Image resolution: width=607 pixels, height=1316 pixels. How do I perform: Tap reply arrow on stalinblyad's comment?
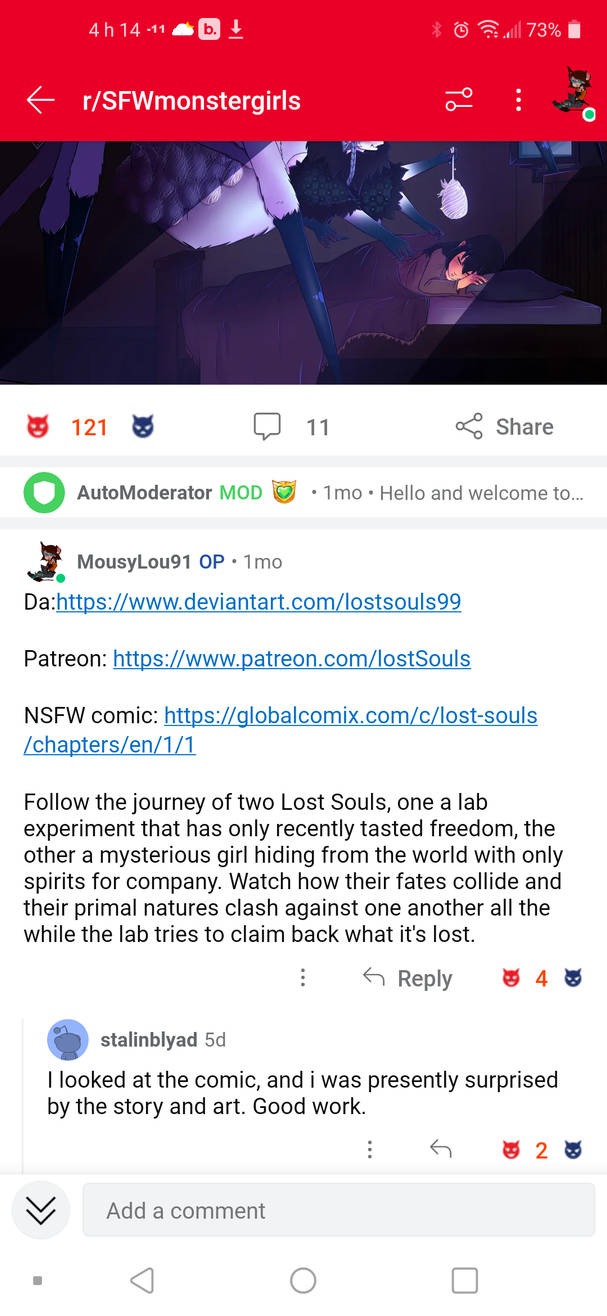click(441, 1150)
